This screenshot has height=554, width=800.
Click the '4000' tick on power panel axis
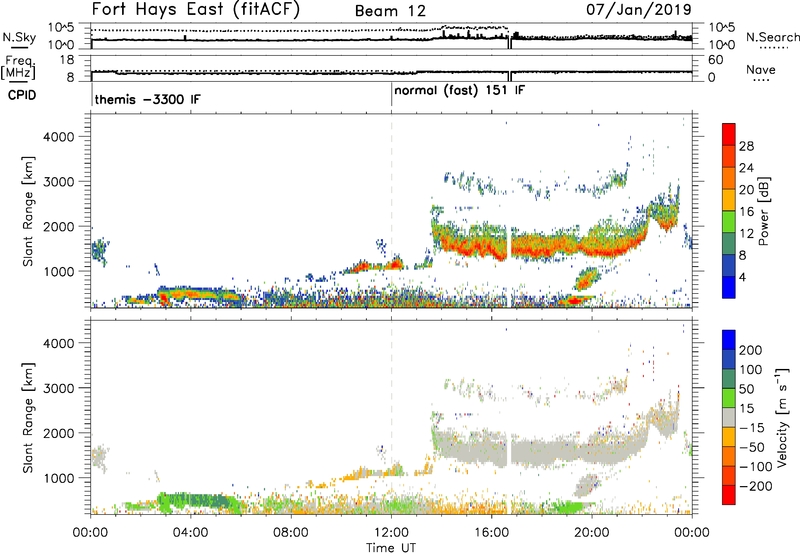(59, 137)
